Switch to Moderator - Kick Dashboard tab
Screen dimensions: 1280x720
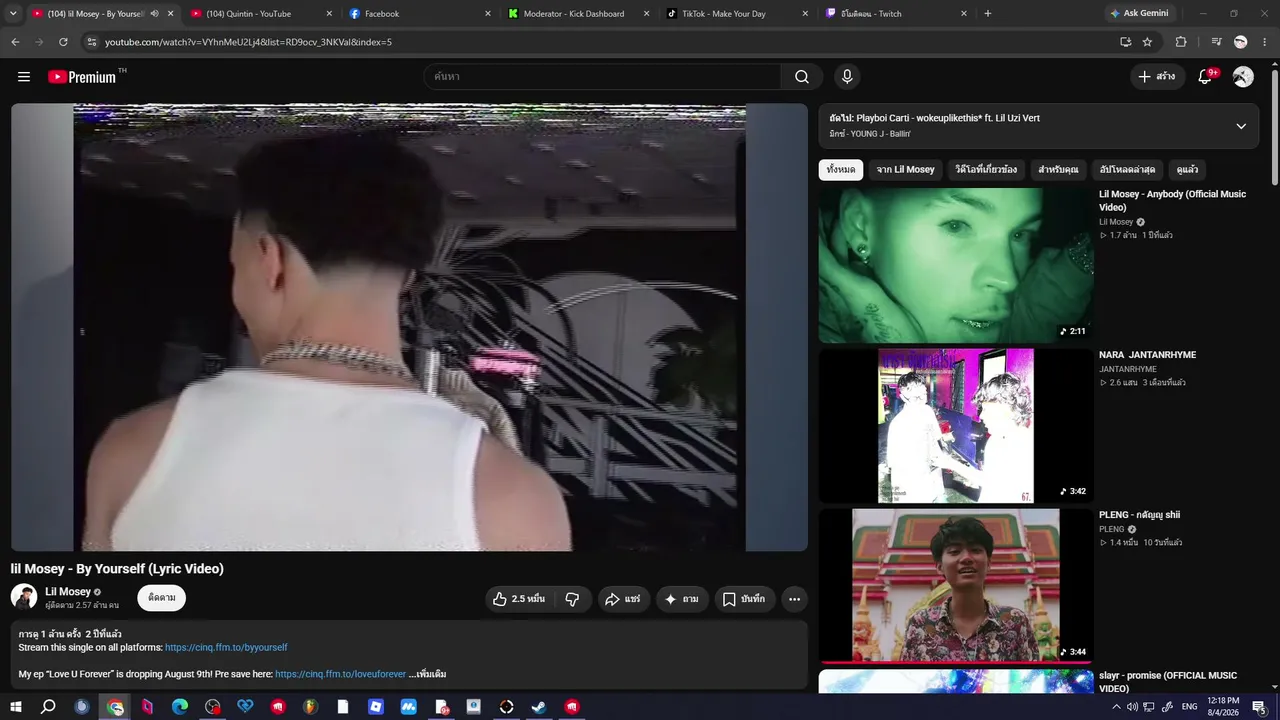click(x=578, y=14)
